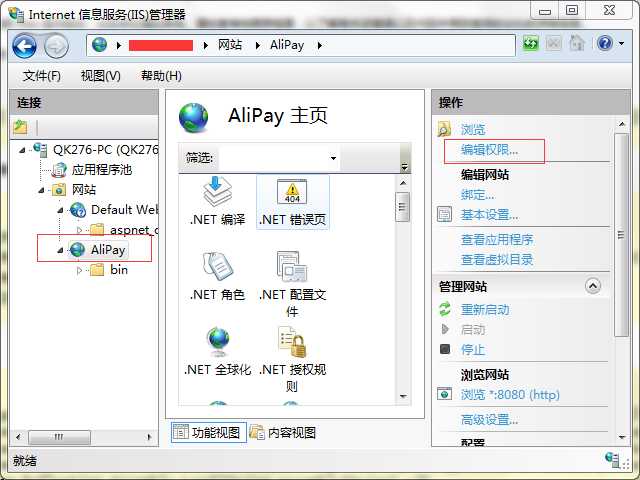Collapse the Default Web Site node

coord(60,210)
